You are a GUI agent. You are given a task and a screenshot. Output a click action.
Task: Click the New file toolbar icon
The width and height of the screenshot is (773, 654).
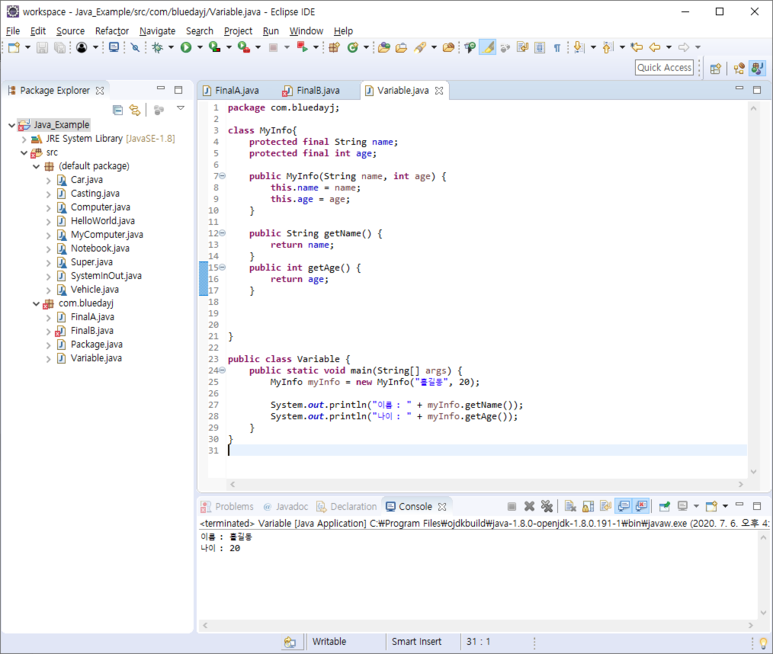14,47
